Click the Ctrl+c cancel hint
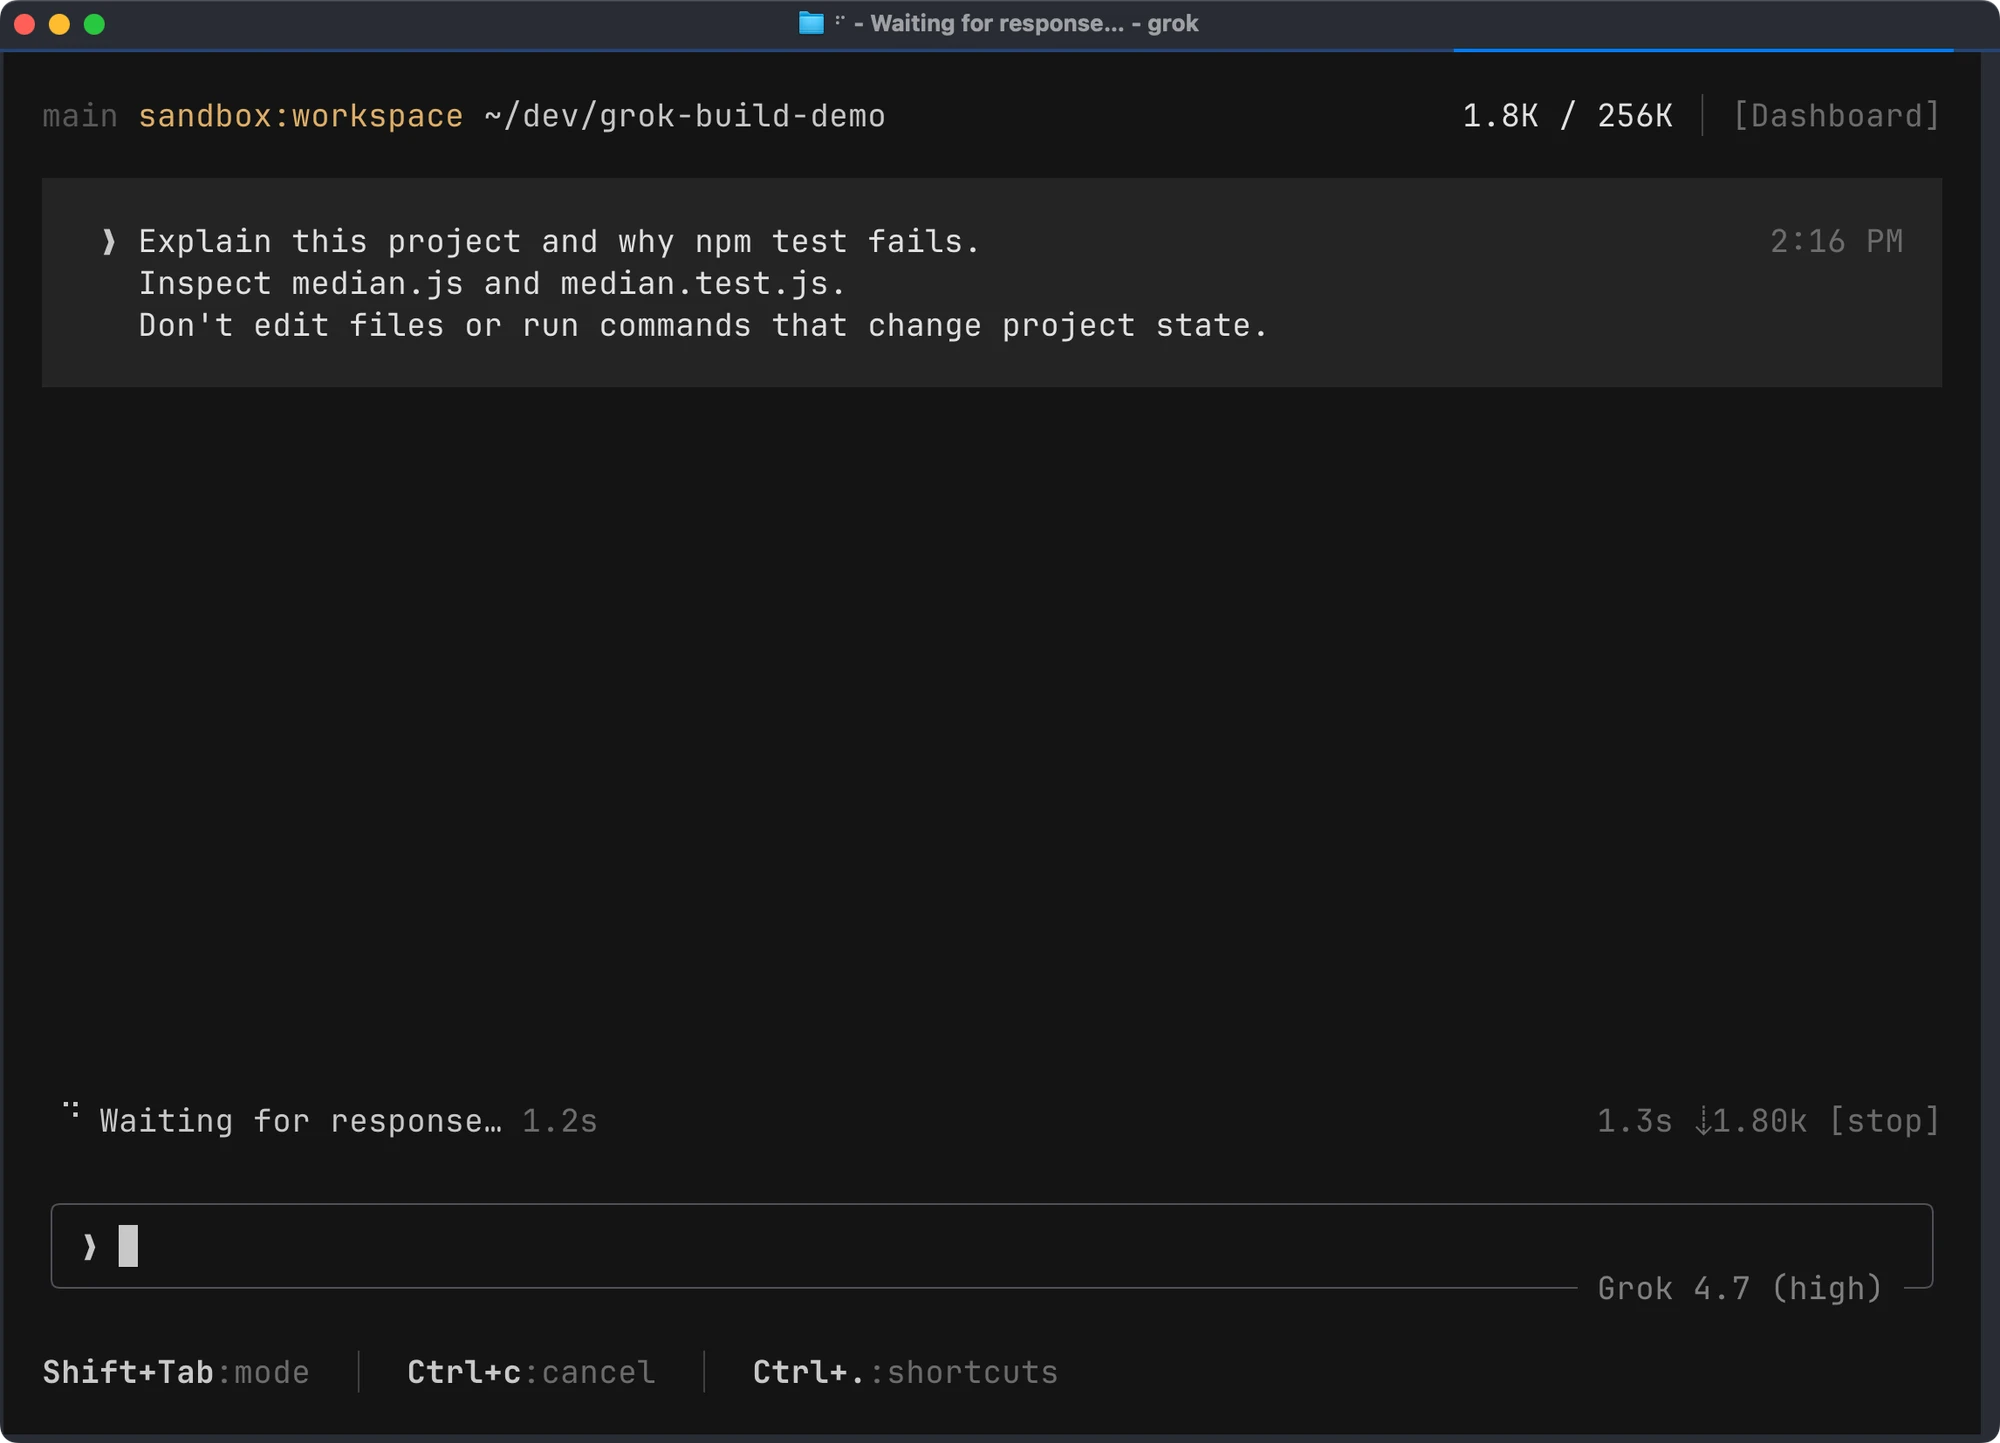The height and width of the screenshot is (1443, 2000). click(531, 1372)
